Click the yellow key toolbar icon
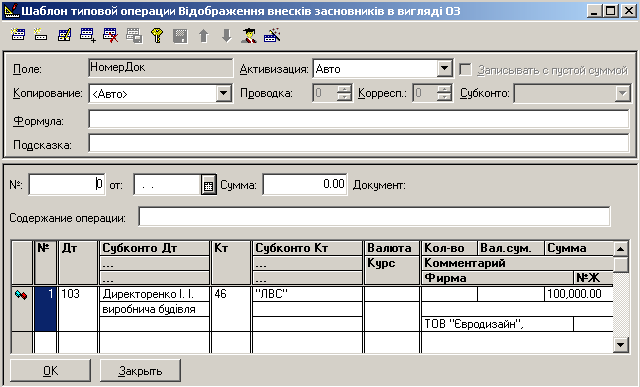640x387 pixels. (157, 35)
